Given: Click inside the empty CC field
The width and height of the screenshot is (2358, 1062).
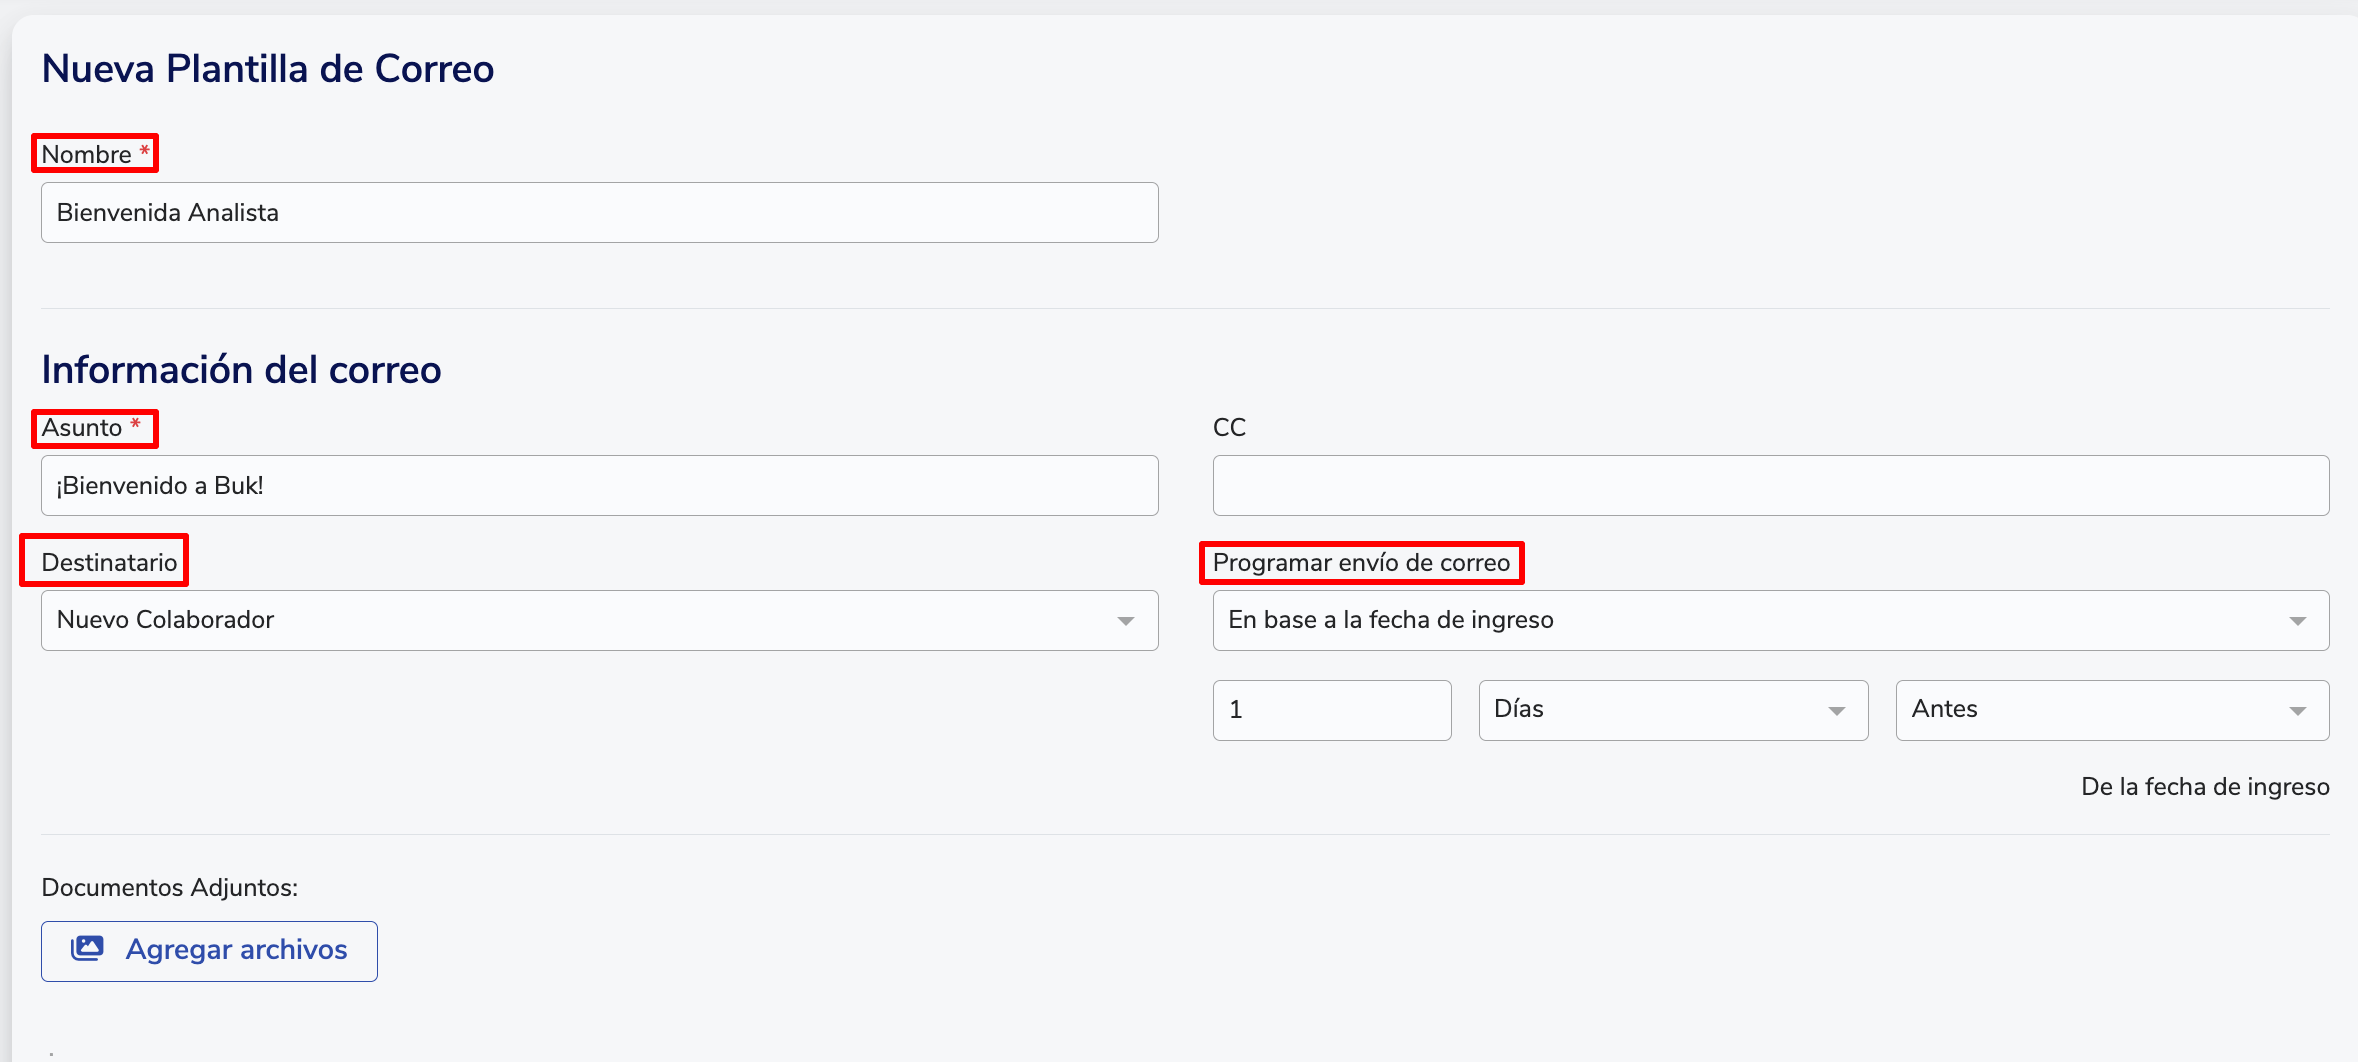Looking at the screenshot, I should [1770, 486].
